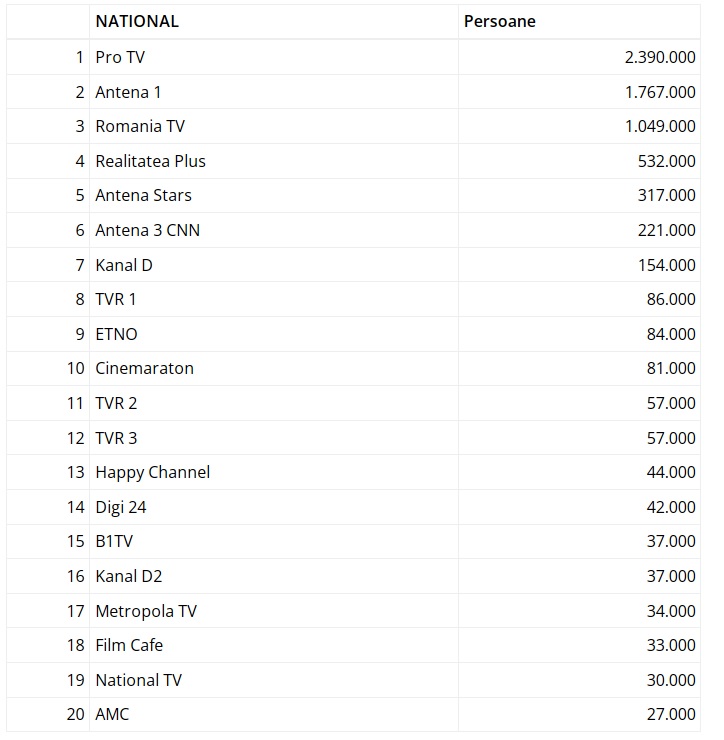Select the ETNO channel entry
The image size is (724, 740).
coord(116,334)
